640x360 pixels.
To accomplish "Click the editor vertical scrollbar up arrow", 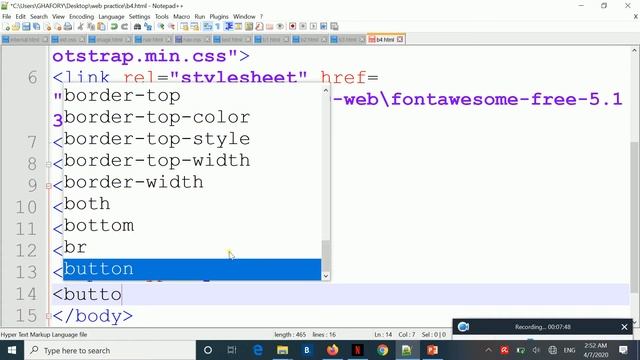I will point(634,51).
